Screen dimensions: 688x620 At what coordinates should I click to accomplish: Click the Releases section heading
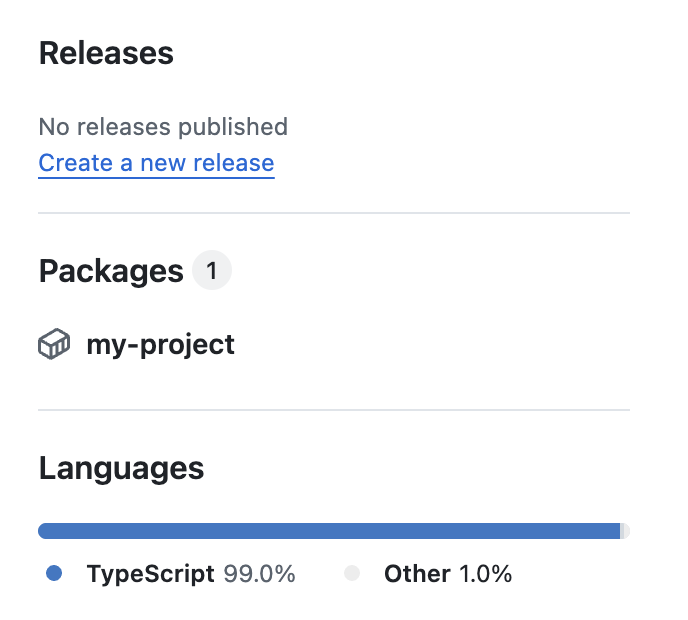(106, 53)
